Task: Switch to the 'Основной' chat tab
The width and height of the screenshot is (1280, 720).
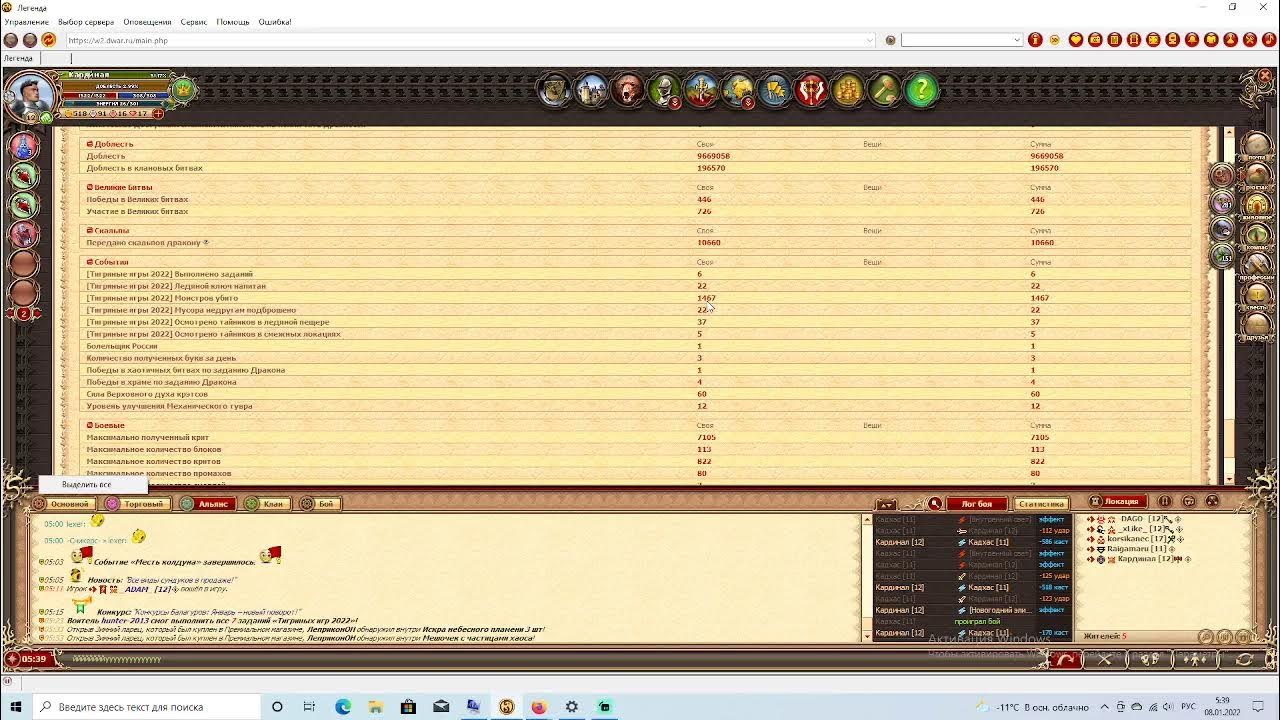Action: (x=63, y=504)
